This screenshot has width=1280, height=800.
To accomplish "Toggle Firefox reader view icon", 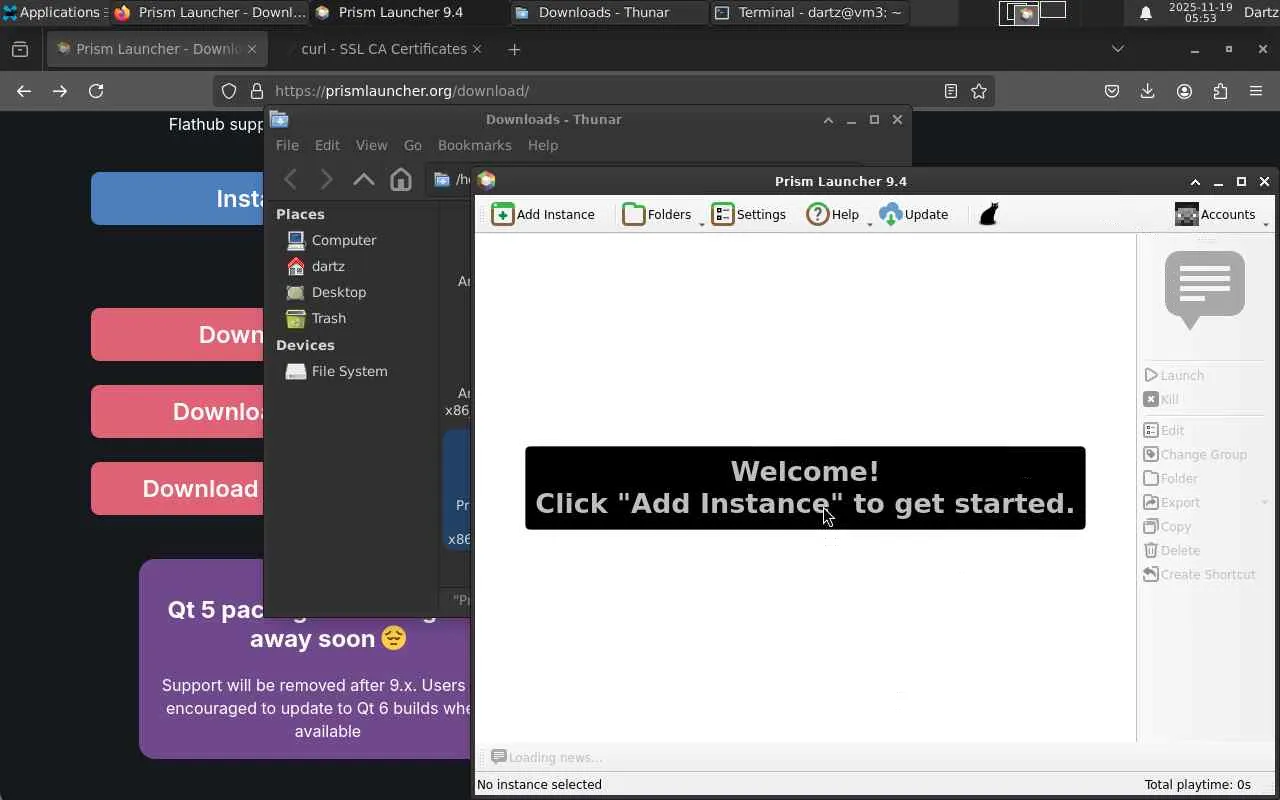I will (951, 91).
